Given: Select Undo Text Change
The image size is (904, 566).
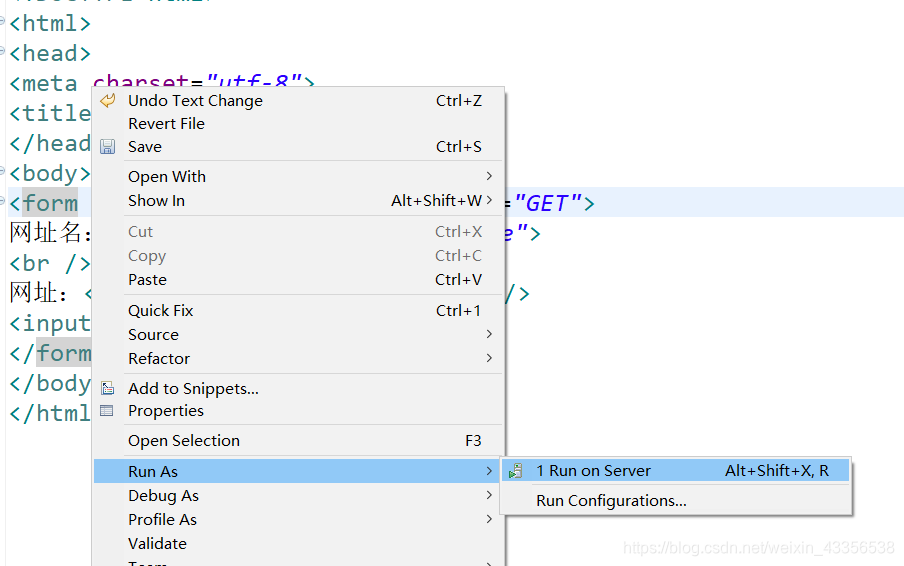Looking at the screenshot, I should (299, 100).
